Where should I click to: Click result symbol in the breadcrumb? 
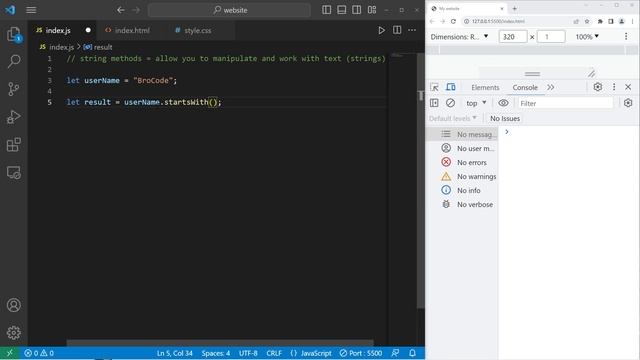pos(98,47)
